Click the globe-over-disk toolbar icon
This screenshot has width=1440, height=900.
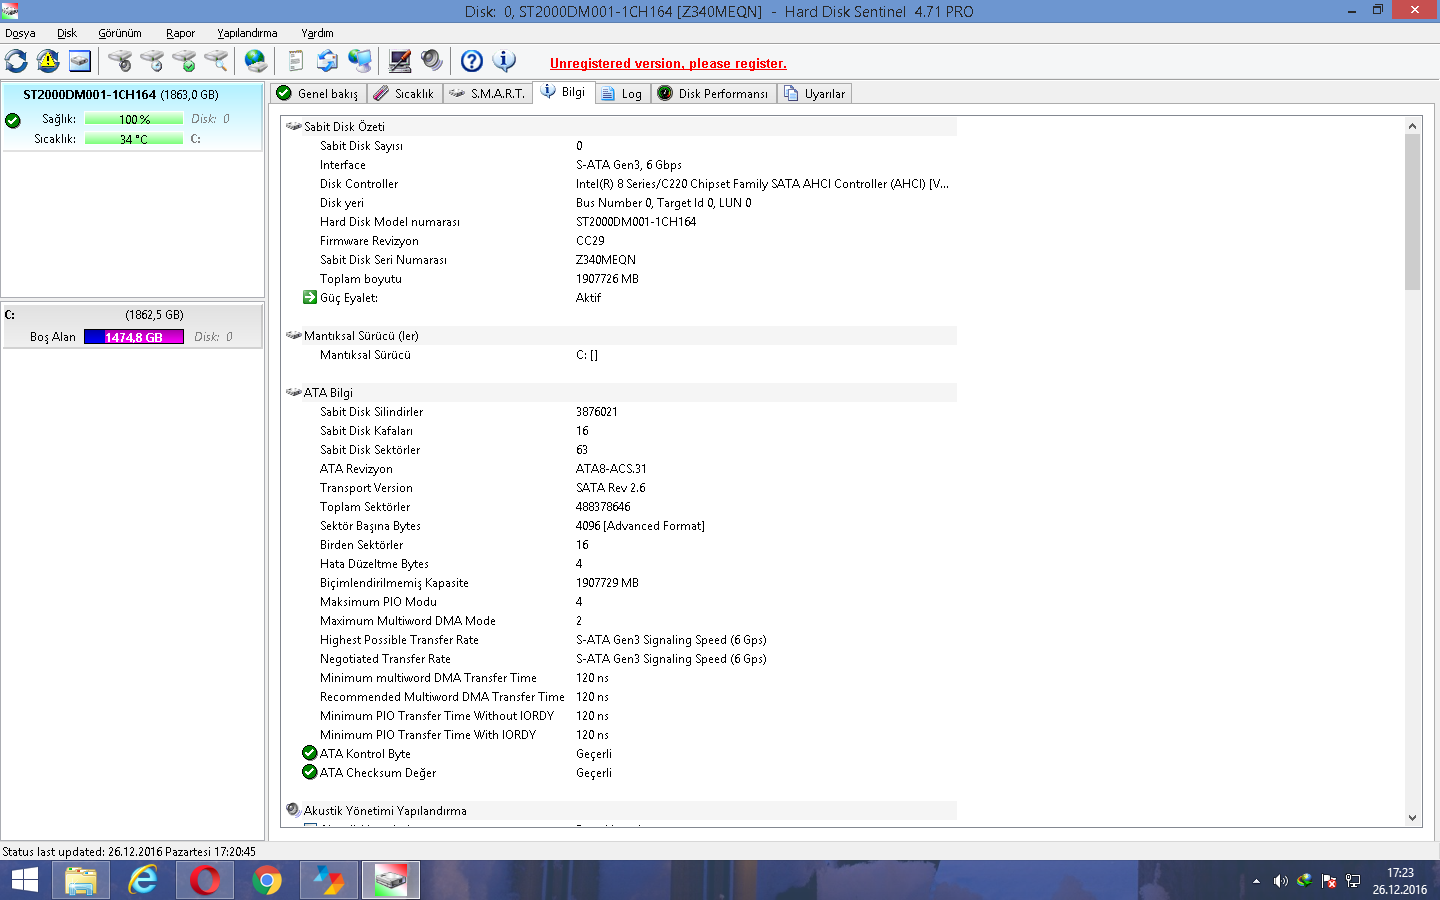pyautogui.click(x=256, y=61)
